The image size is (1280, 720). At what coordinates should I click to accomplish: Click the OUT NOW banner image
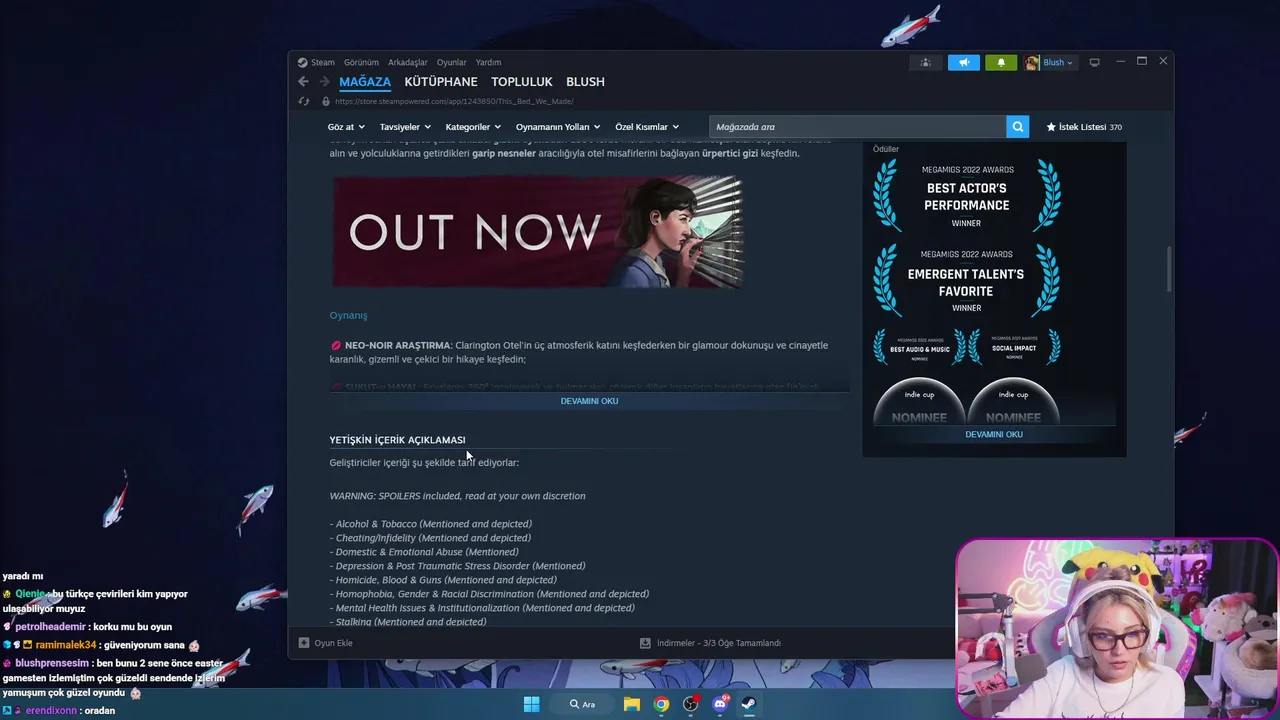[538, 232]
